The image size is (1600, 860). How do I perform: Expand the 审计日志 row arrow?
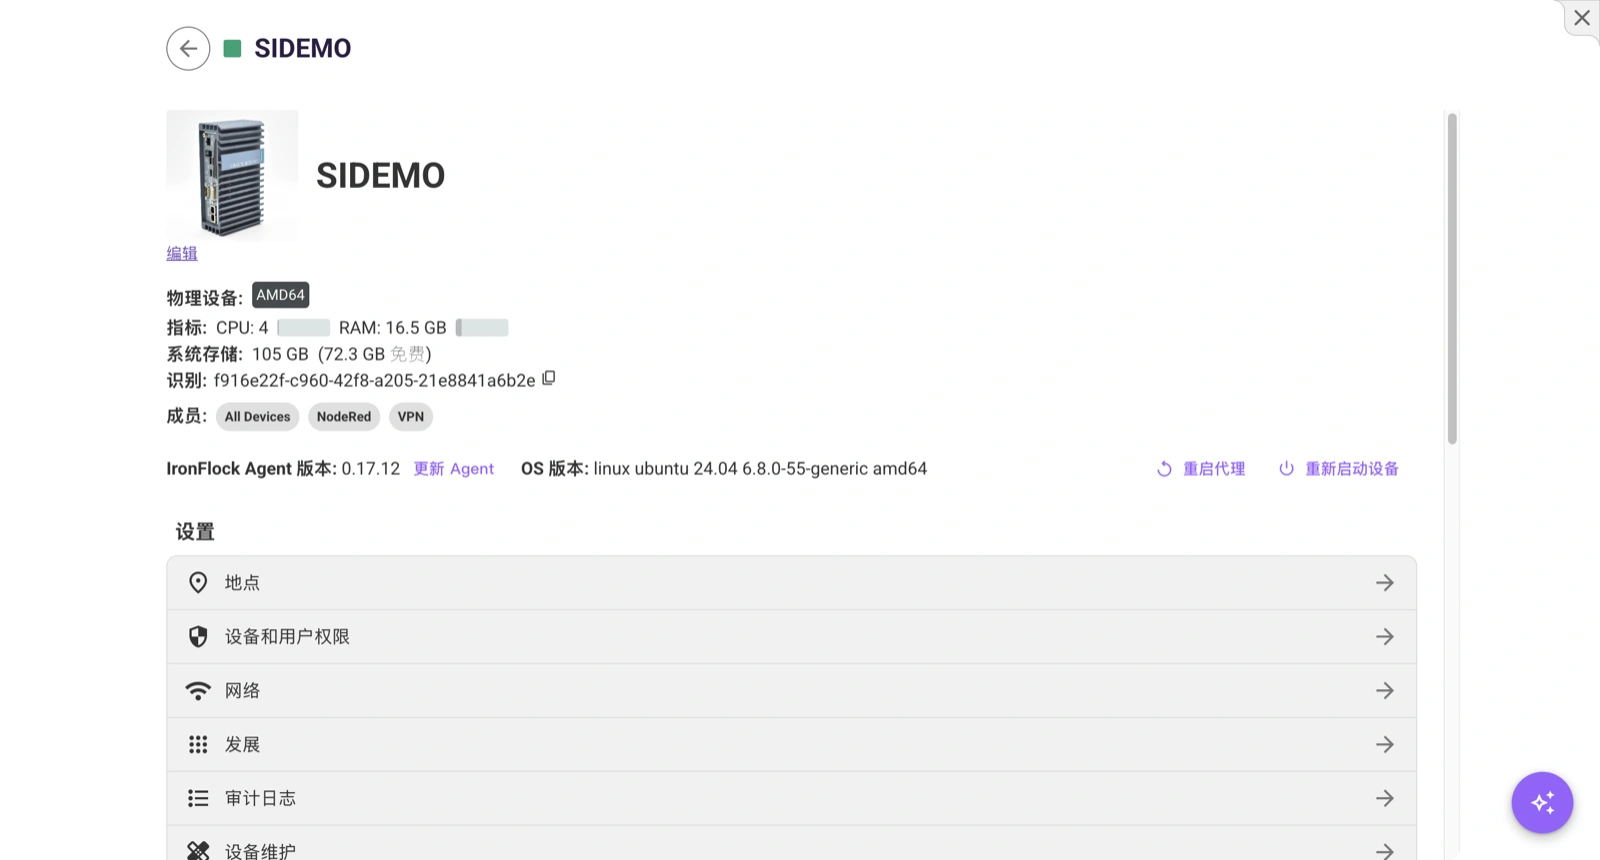(1384, 798)
